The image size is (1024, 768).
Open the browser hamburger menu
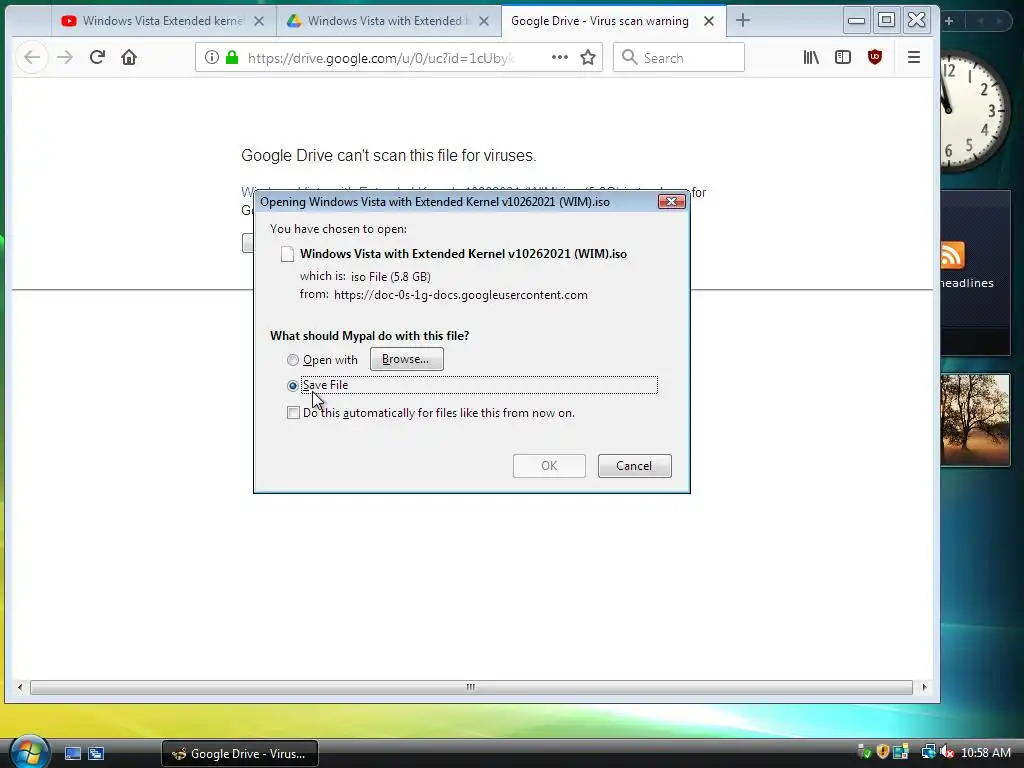[x=914, y=57]
